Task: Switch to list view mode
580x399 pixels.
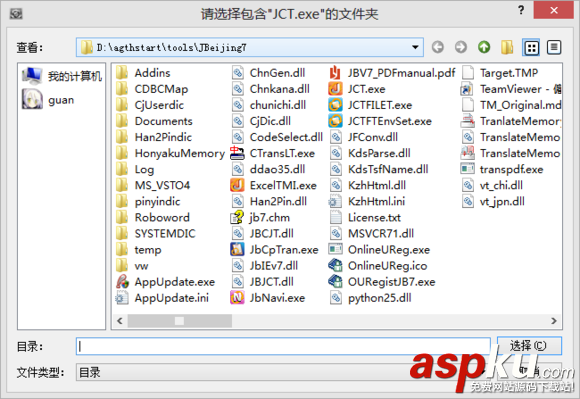Action: (531, 47)
